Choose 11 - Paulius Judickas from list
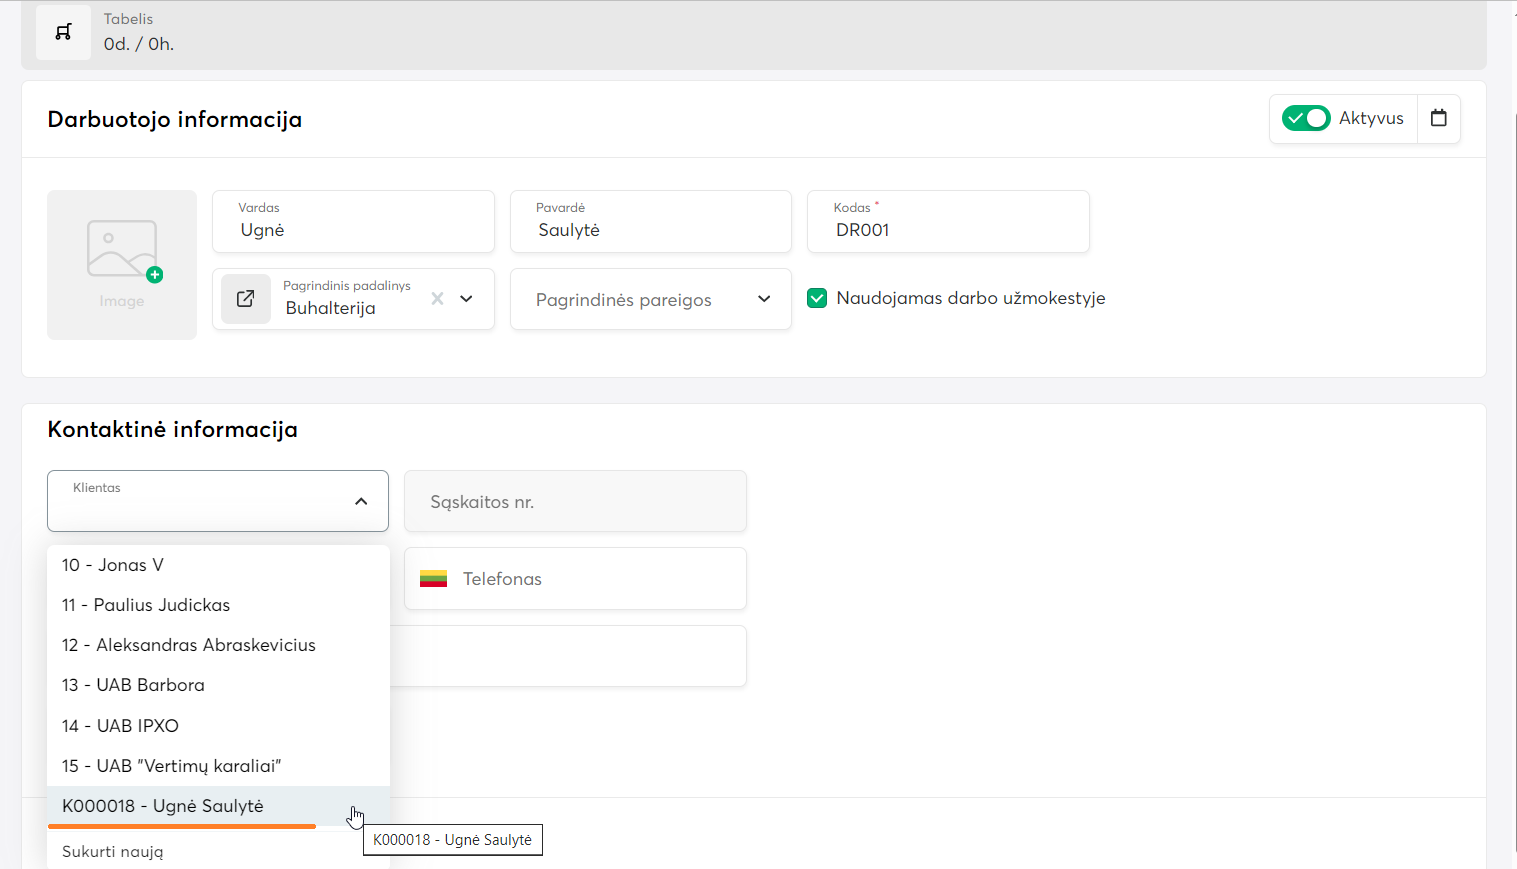Viewport: 1517px width, 869px height. 146,605
